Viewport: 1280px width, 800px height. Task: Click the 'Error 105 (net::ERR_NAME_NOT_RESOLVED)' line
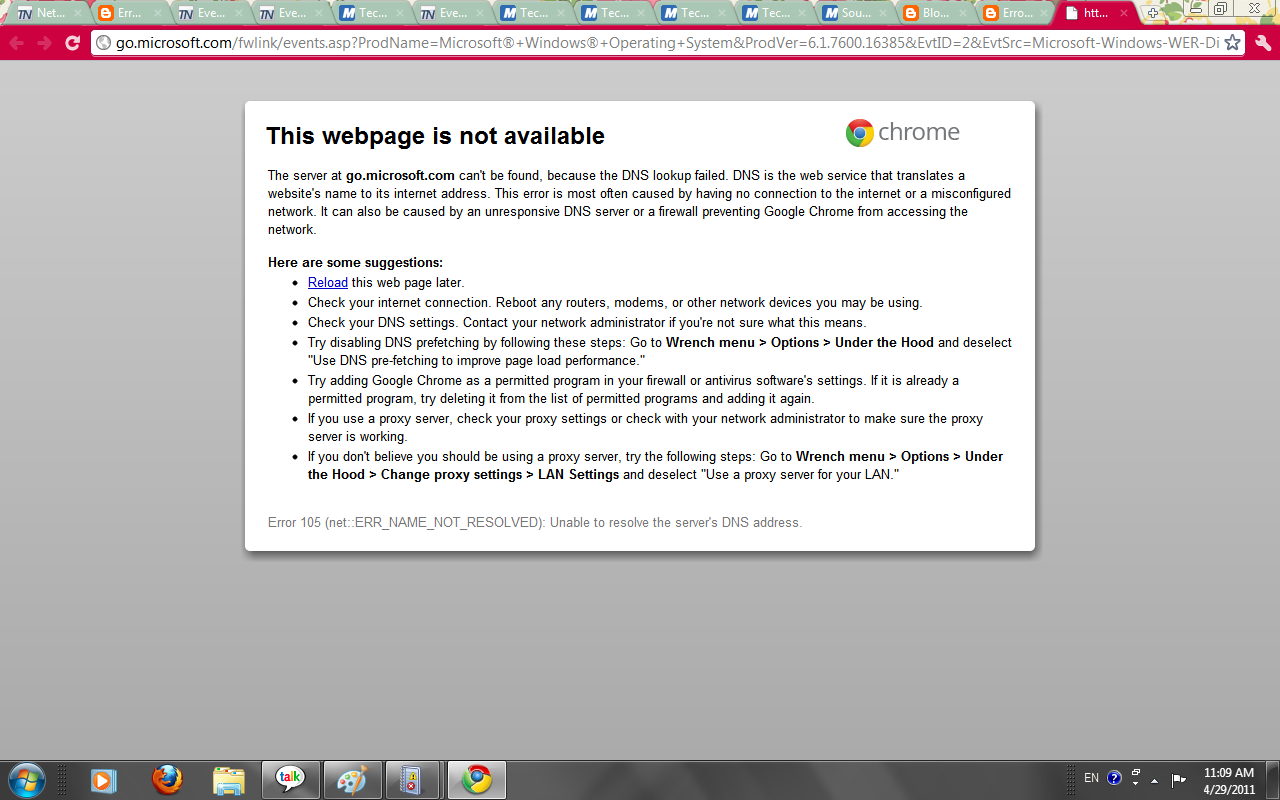(535, 523)
